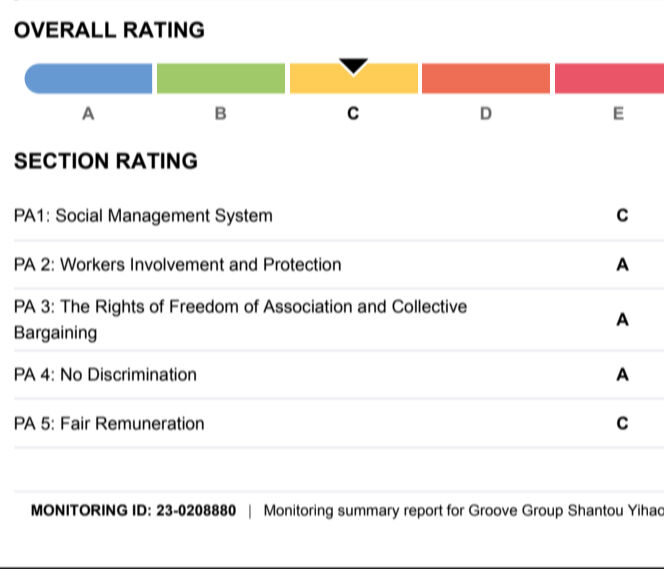This screenshot has height=569, width=664.
Task: Click the OVERALL RATING heading
Action: (x=110, y=30)
